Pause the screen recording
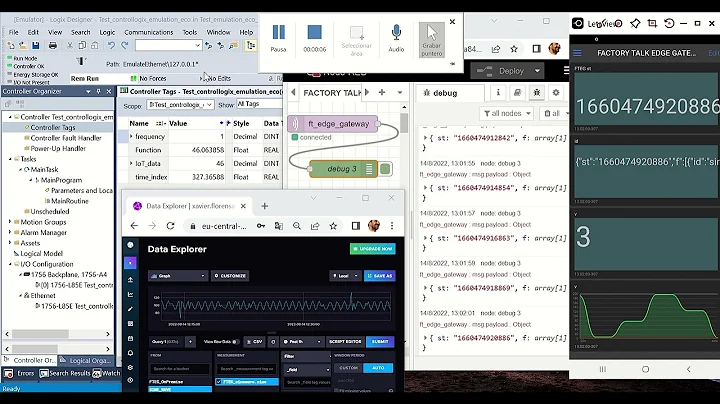 tap(278, 38)
